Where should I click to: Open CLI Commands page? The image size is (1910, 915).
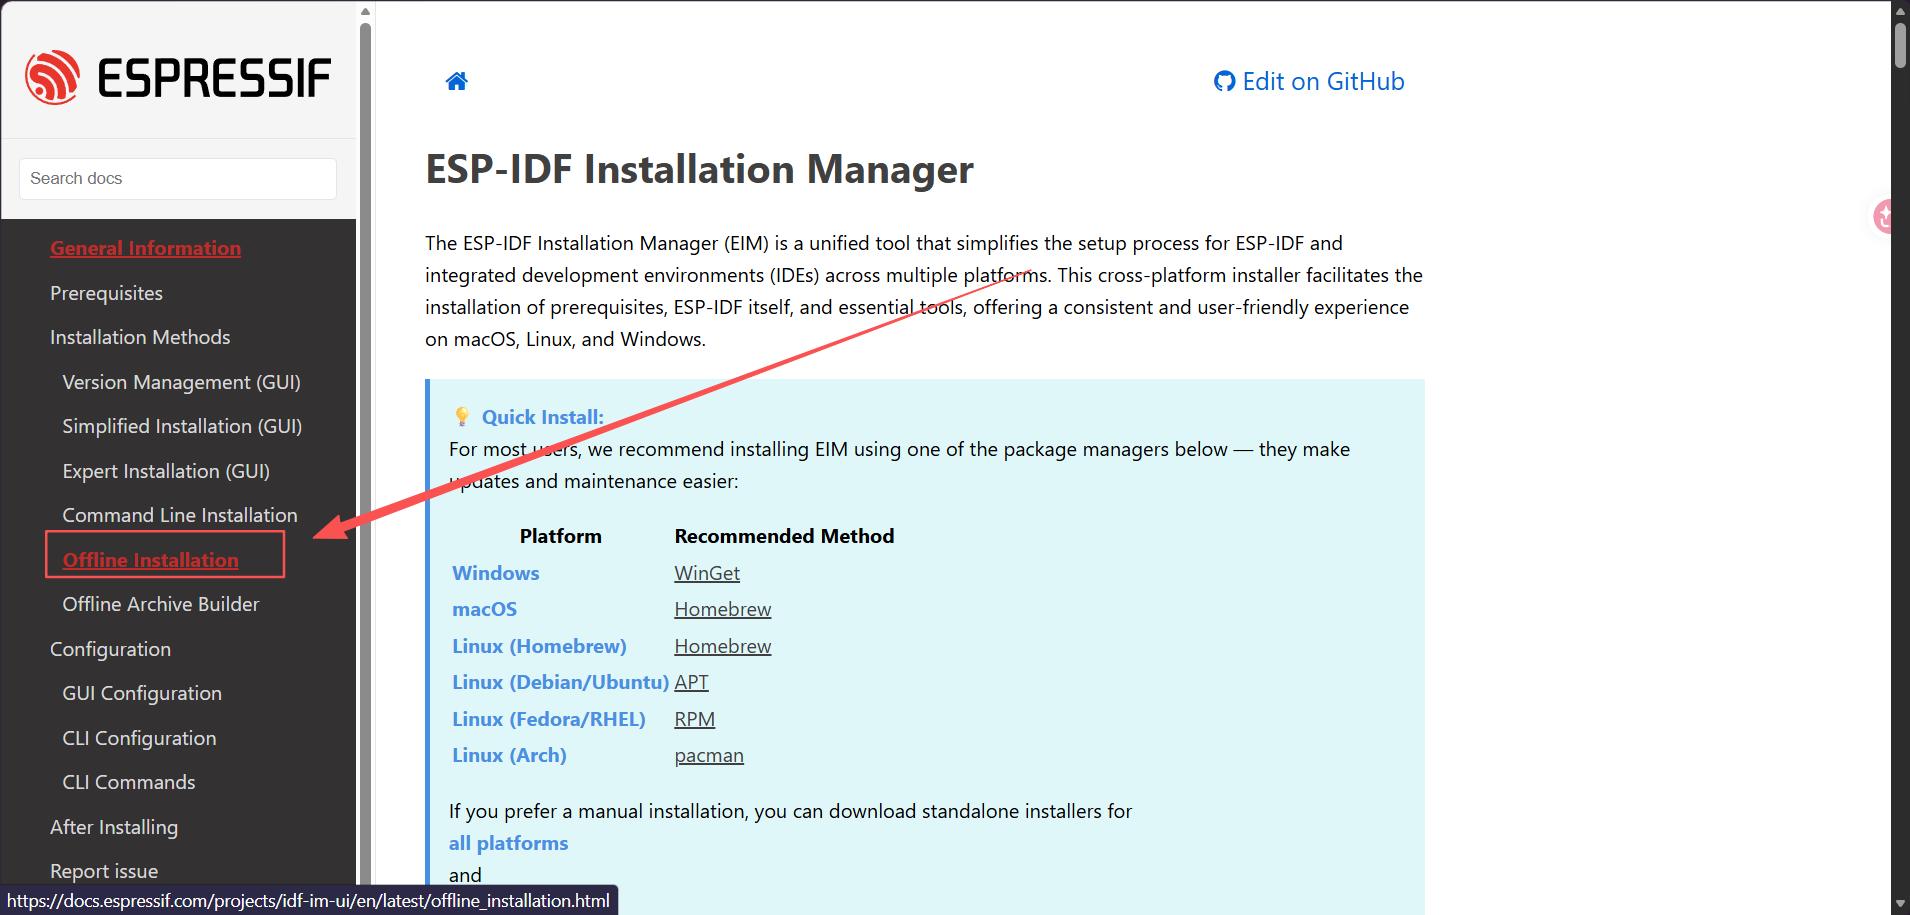pyautogui.click(x=128, y=782)
